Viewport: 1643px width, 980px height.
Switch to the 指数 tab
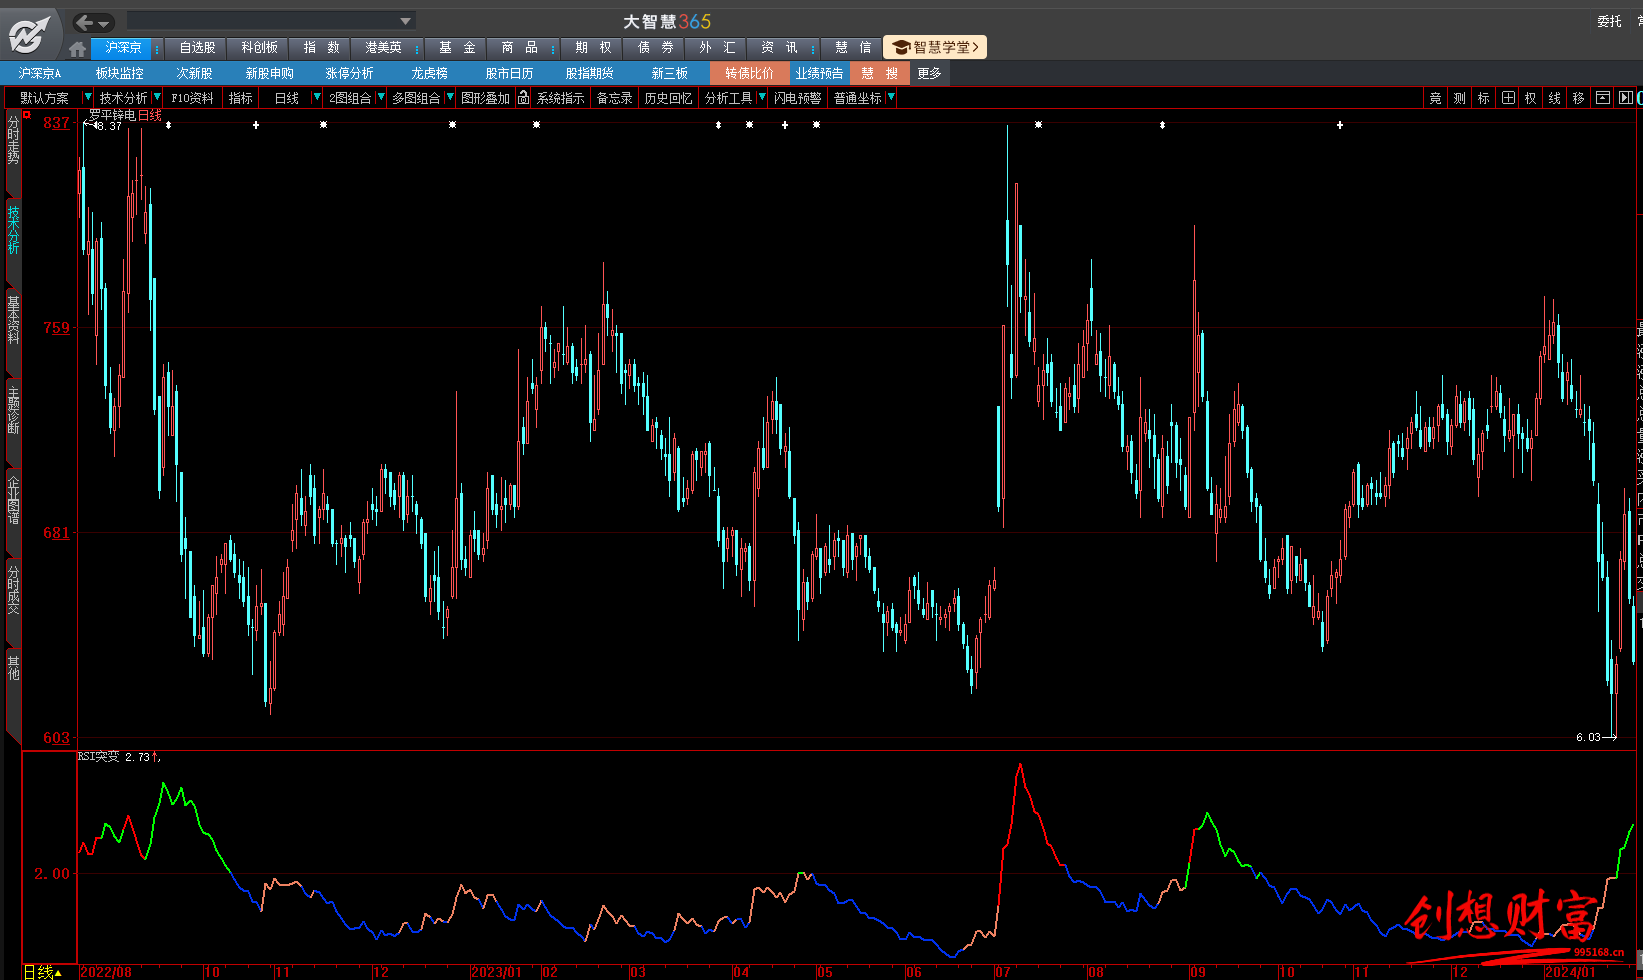321,48
